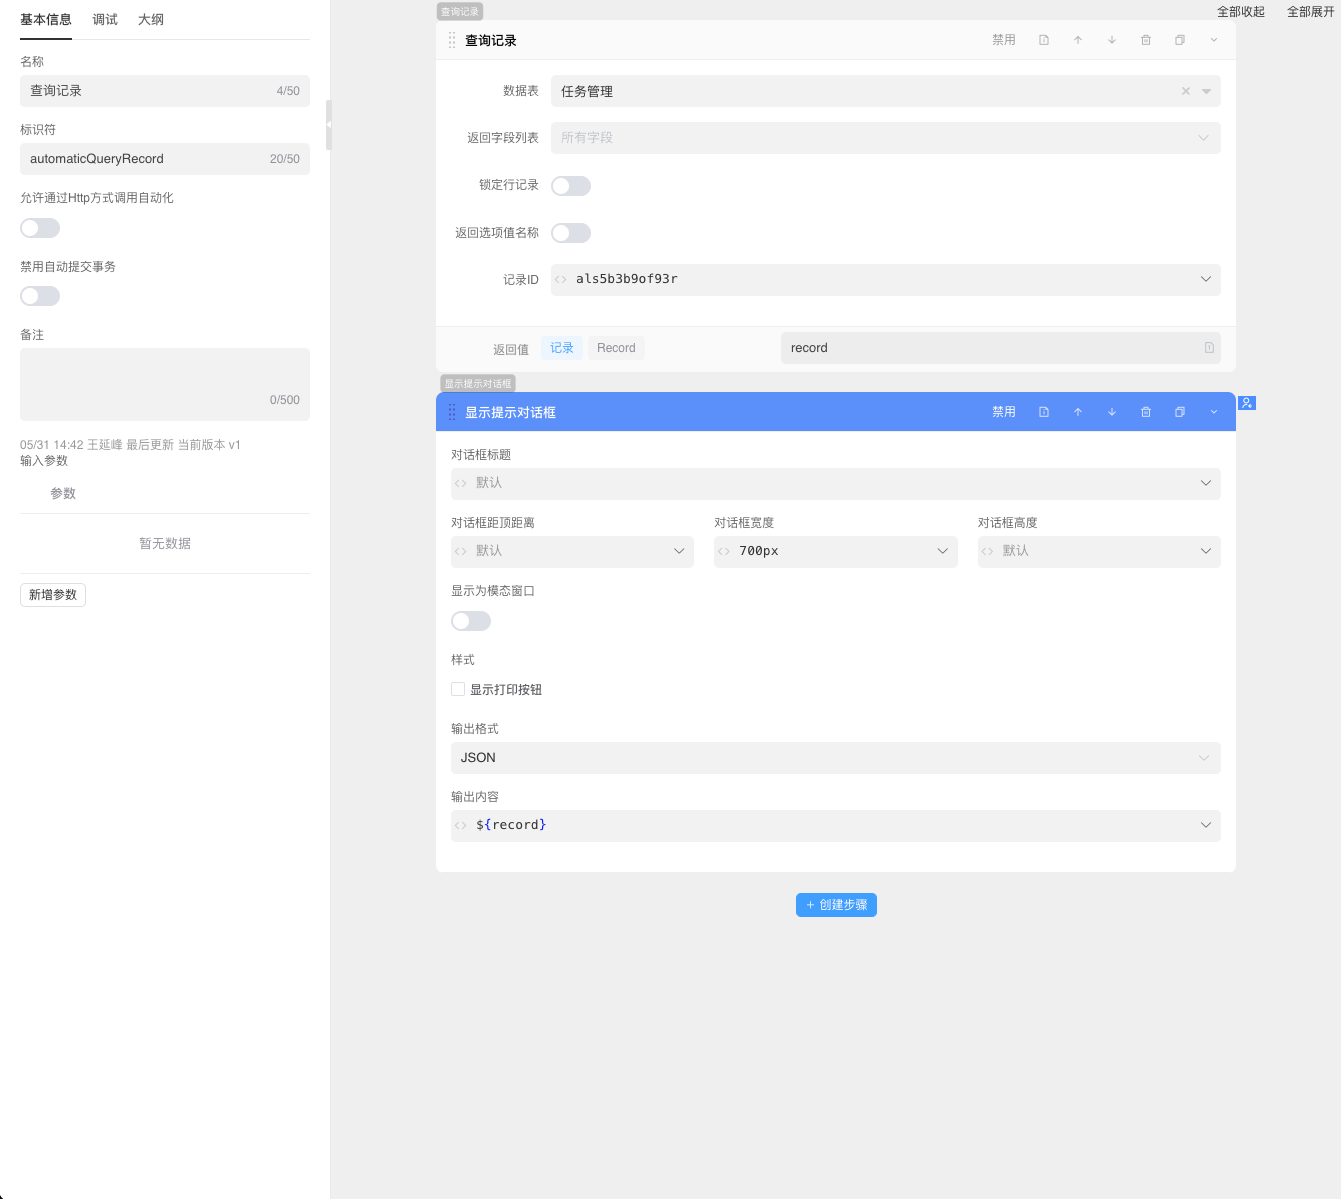
Task: Click the 创建步骤 button
Action: point(836,905)
